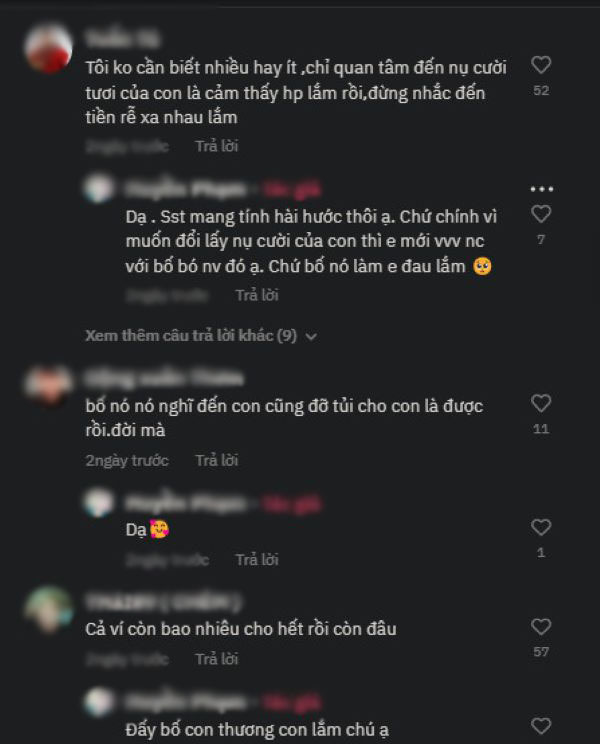This screenshot has height=744, width=600.
Task: Open username above the "Dạ" emoji reply
Action: click(x=186, y=503)
